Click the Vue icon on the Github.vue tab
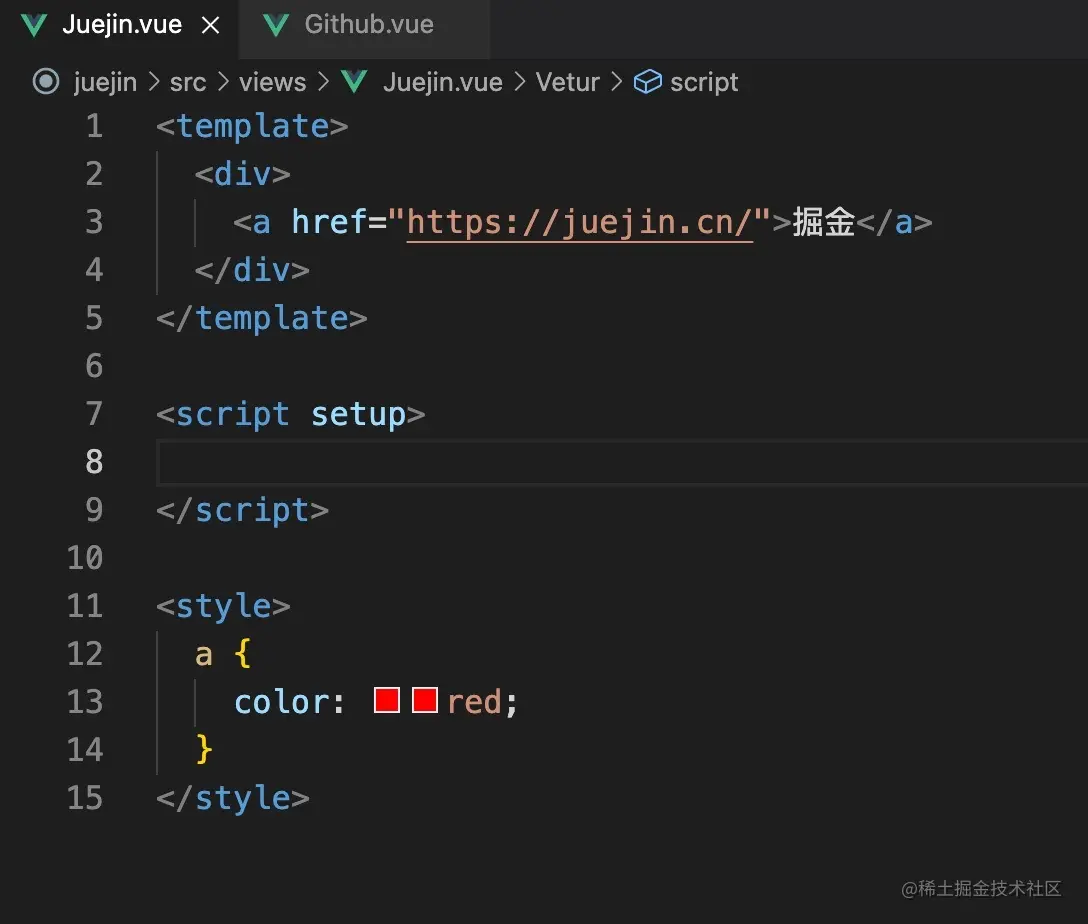 [275, 26]
